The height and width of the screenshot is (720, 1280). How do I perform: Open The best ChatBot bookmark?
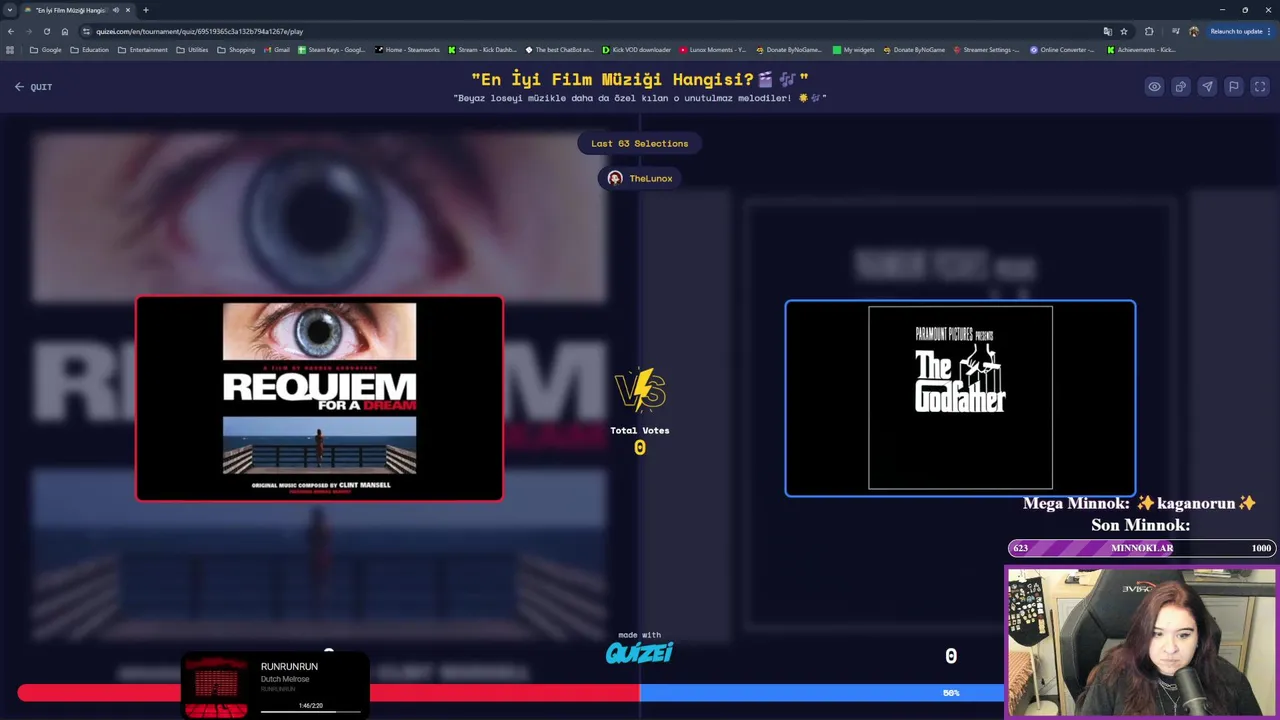point(559,50)
